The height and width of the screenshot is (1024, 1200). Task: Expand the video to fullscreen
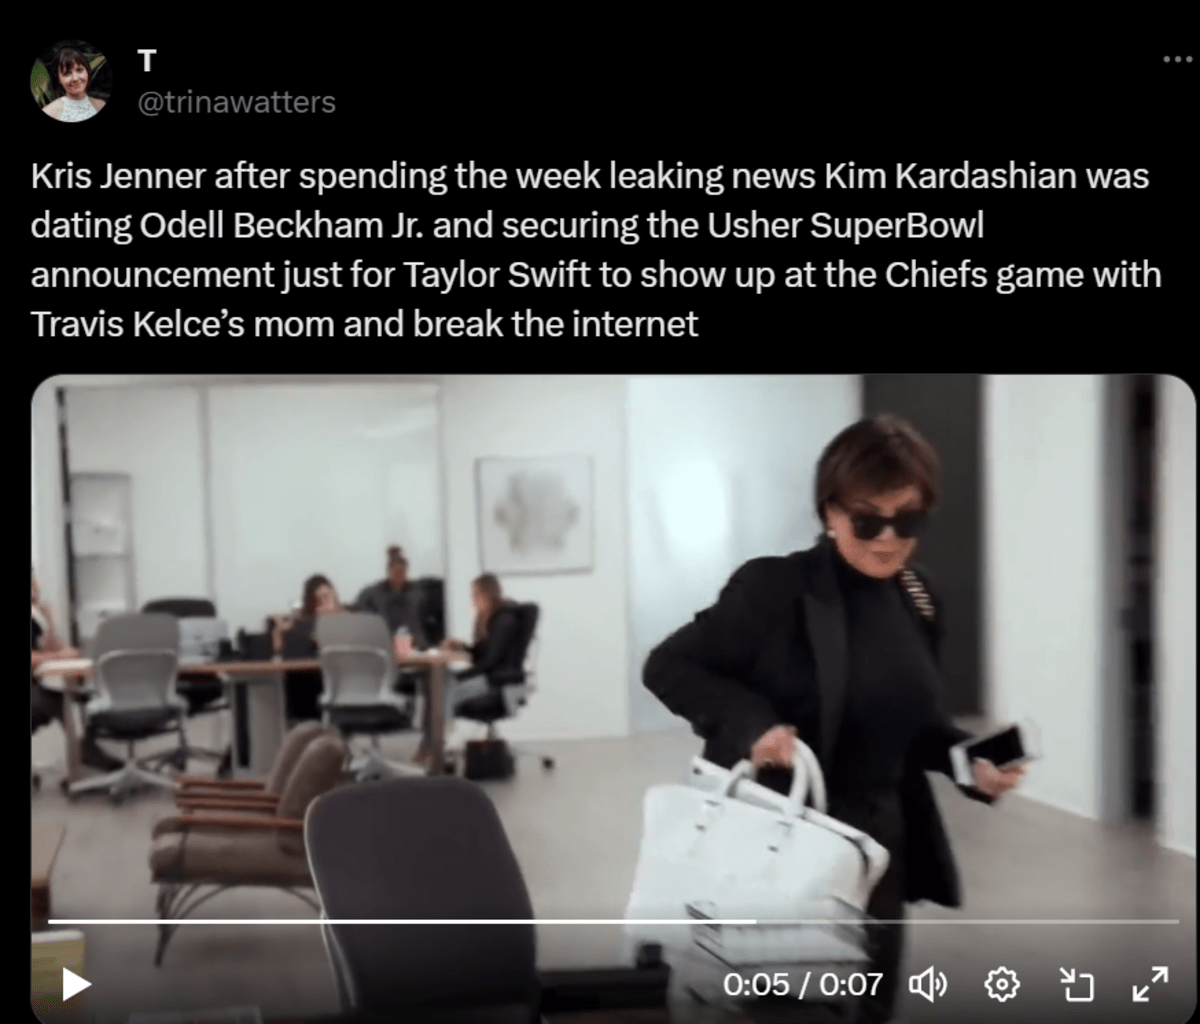click(1150, 985)
